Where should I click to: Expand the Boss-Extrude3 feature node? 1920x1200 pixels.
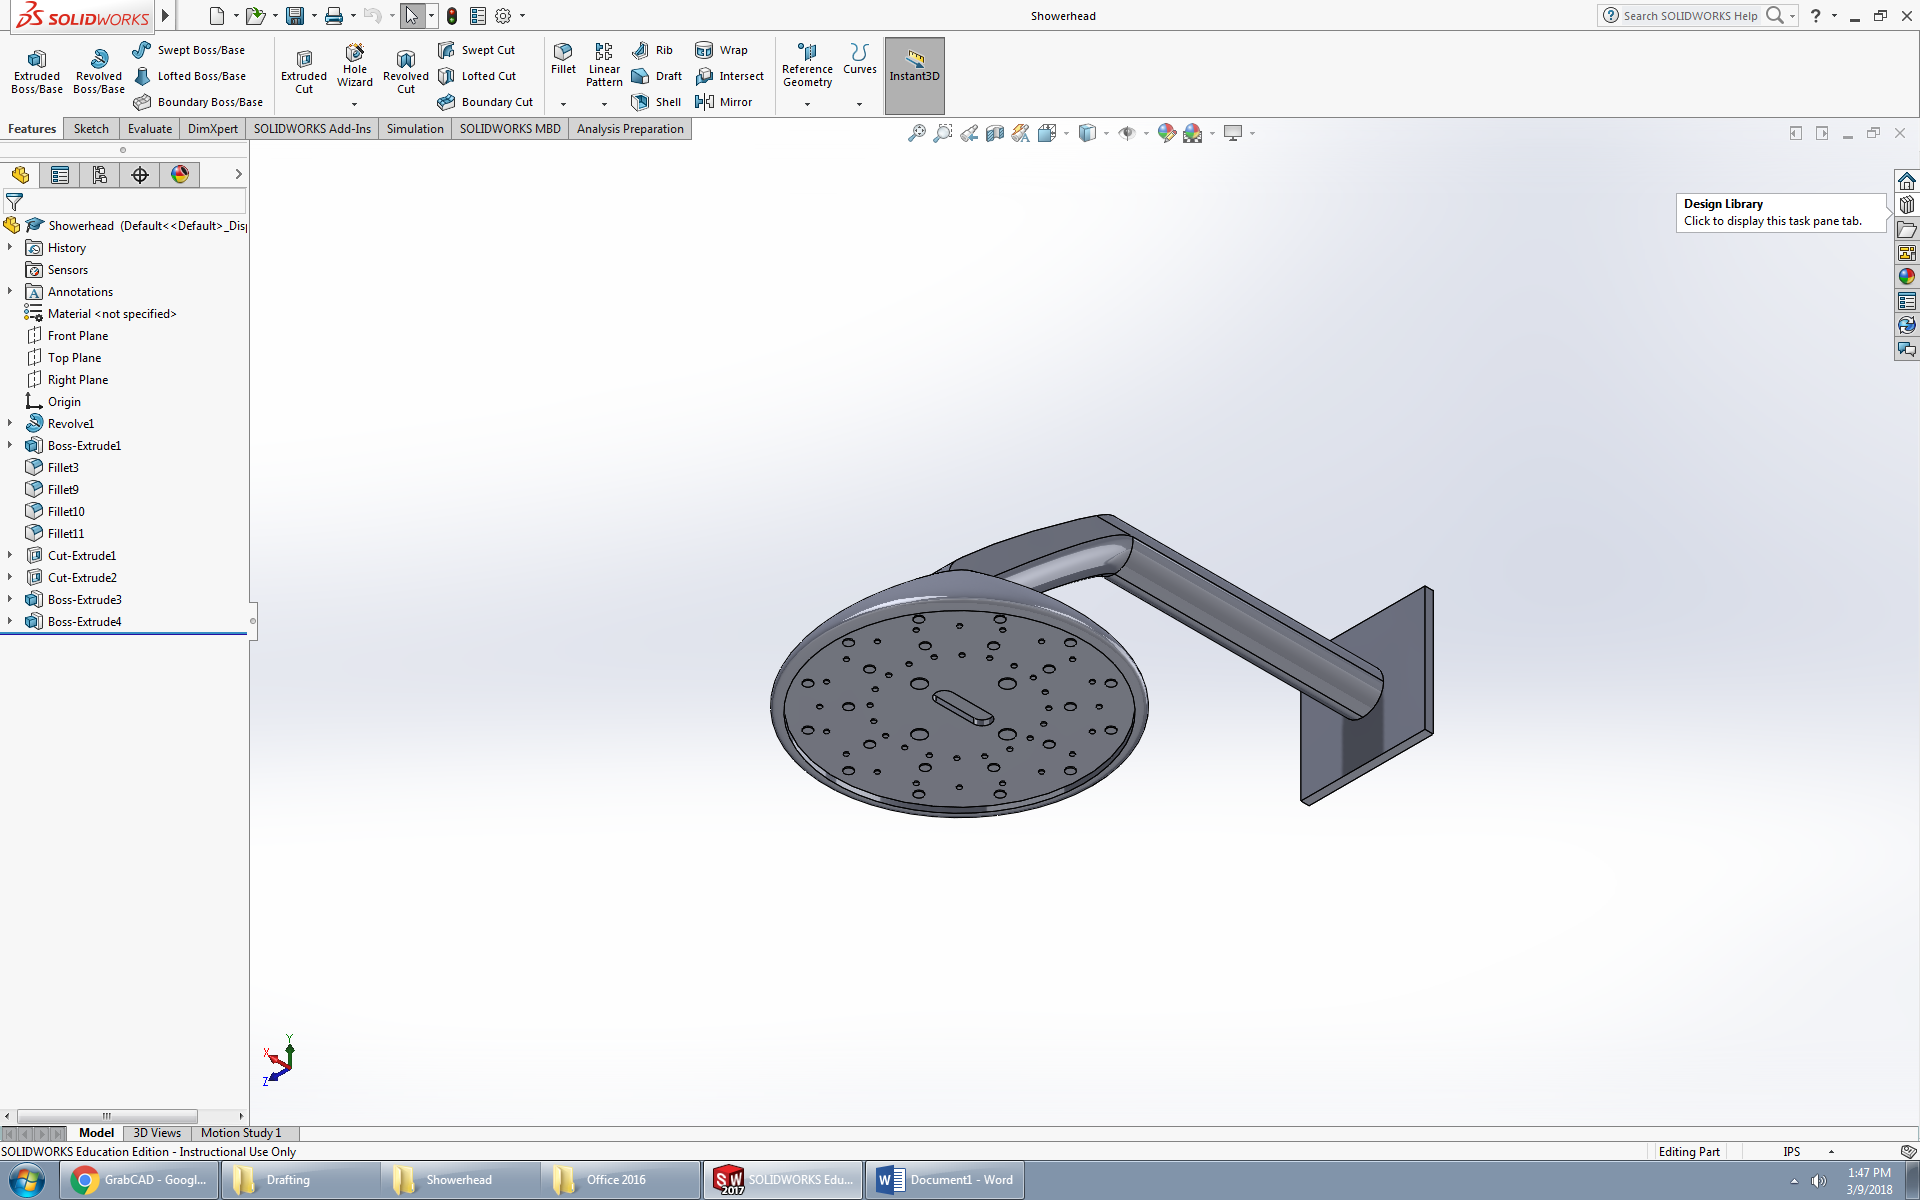tap(10, 599)
